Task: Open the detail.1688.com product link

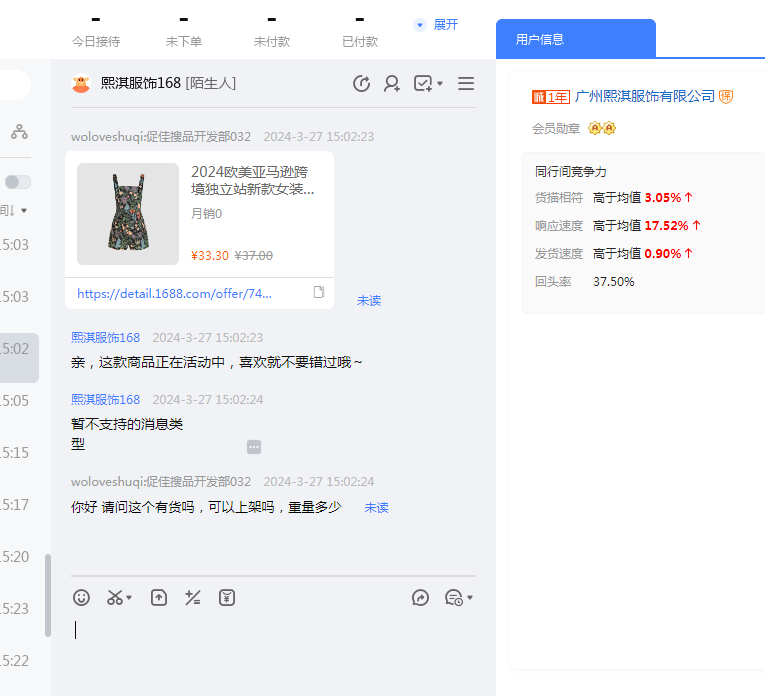Action: click(x=174, y=294)
